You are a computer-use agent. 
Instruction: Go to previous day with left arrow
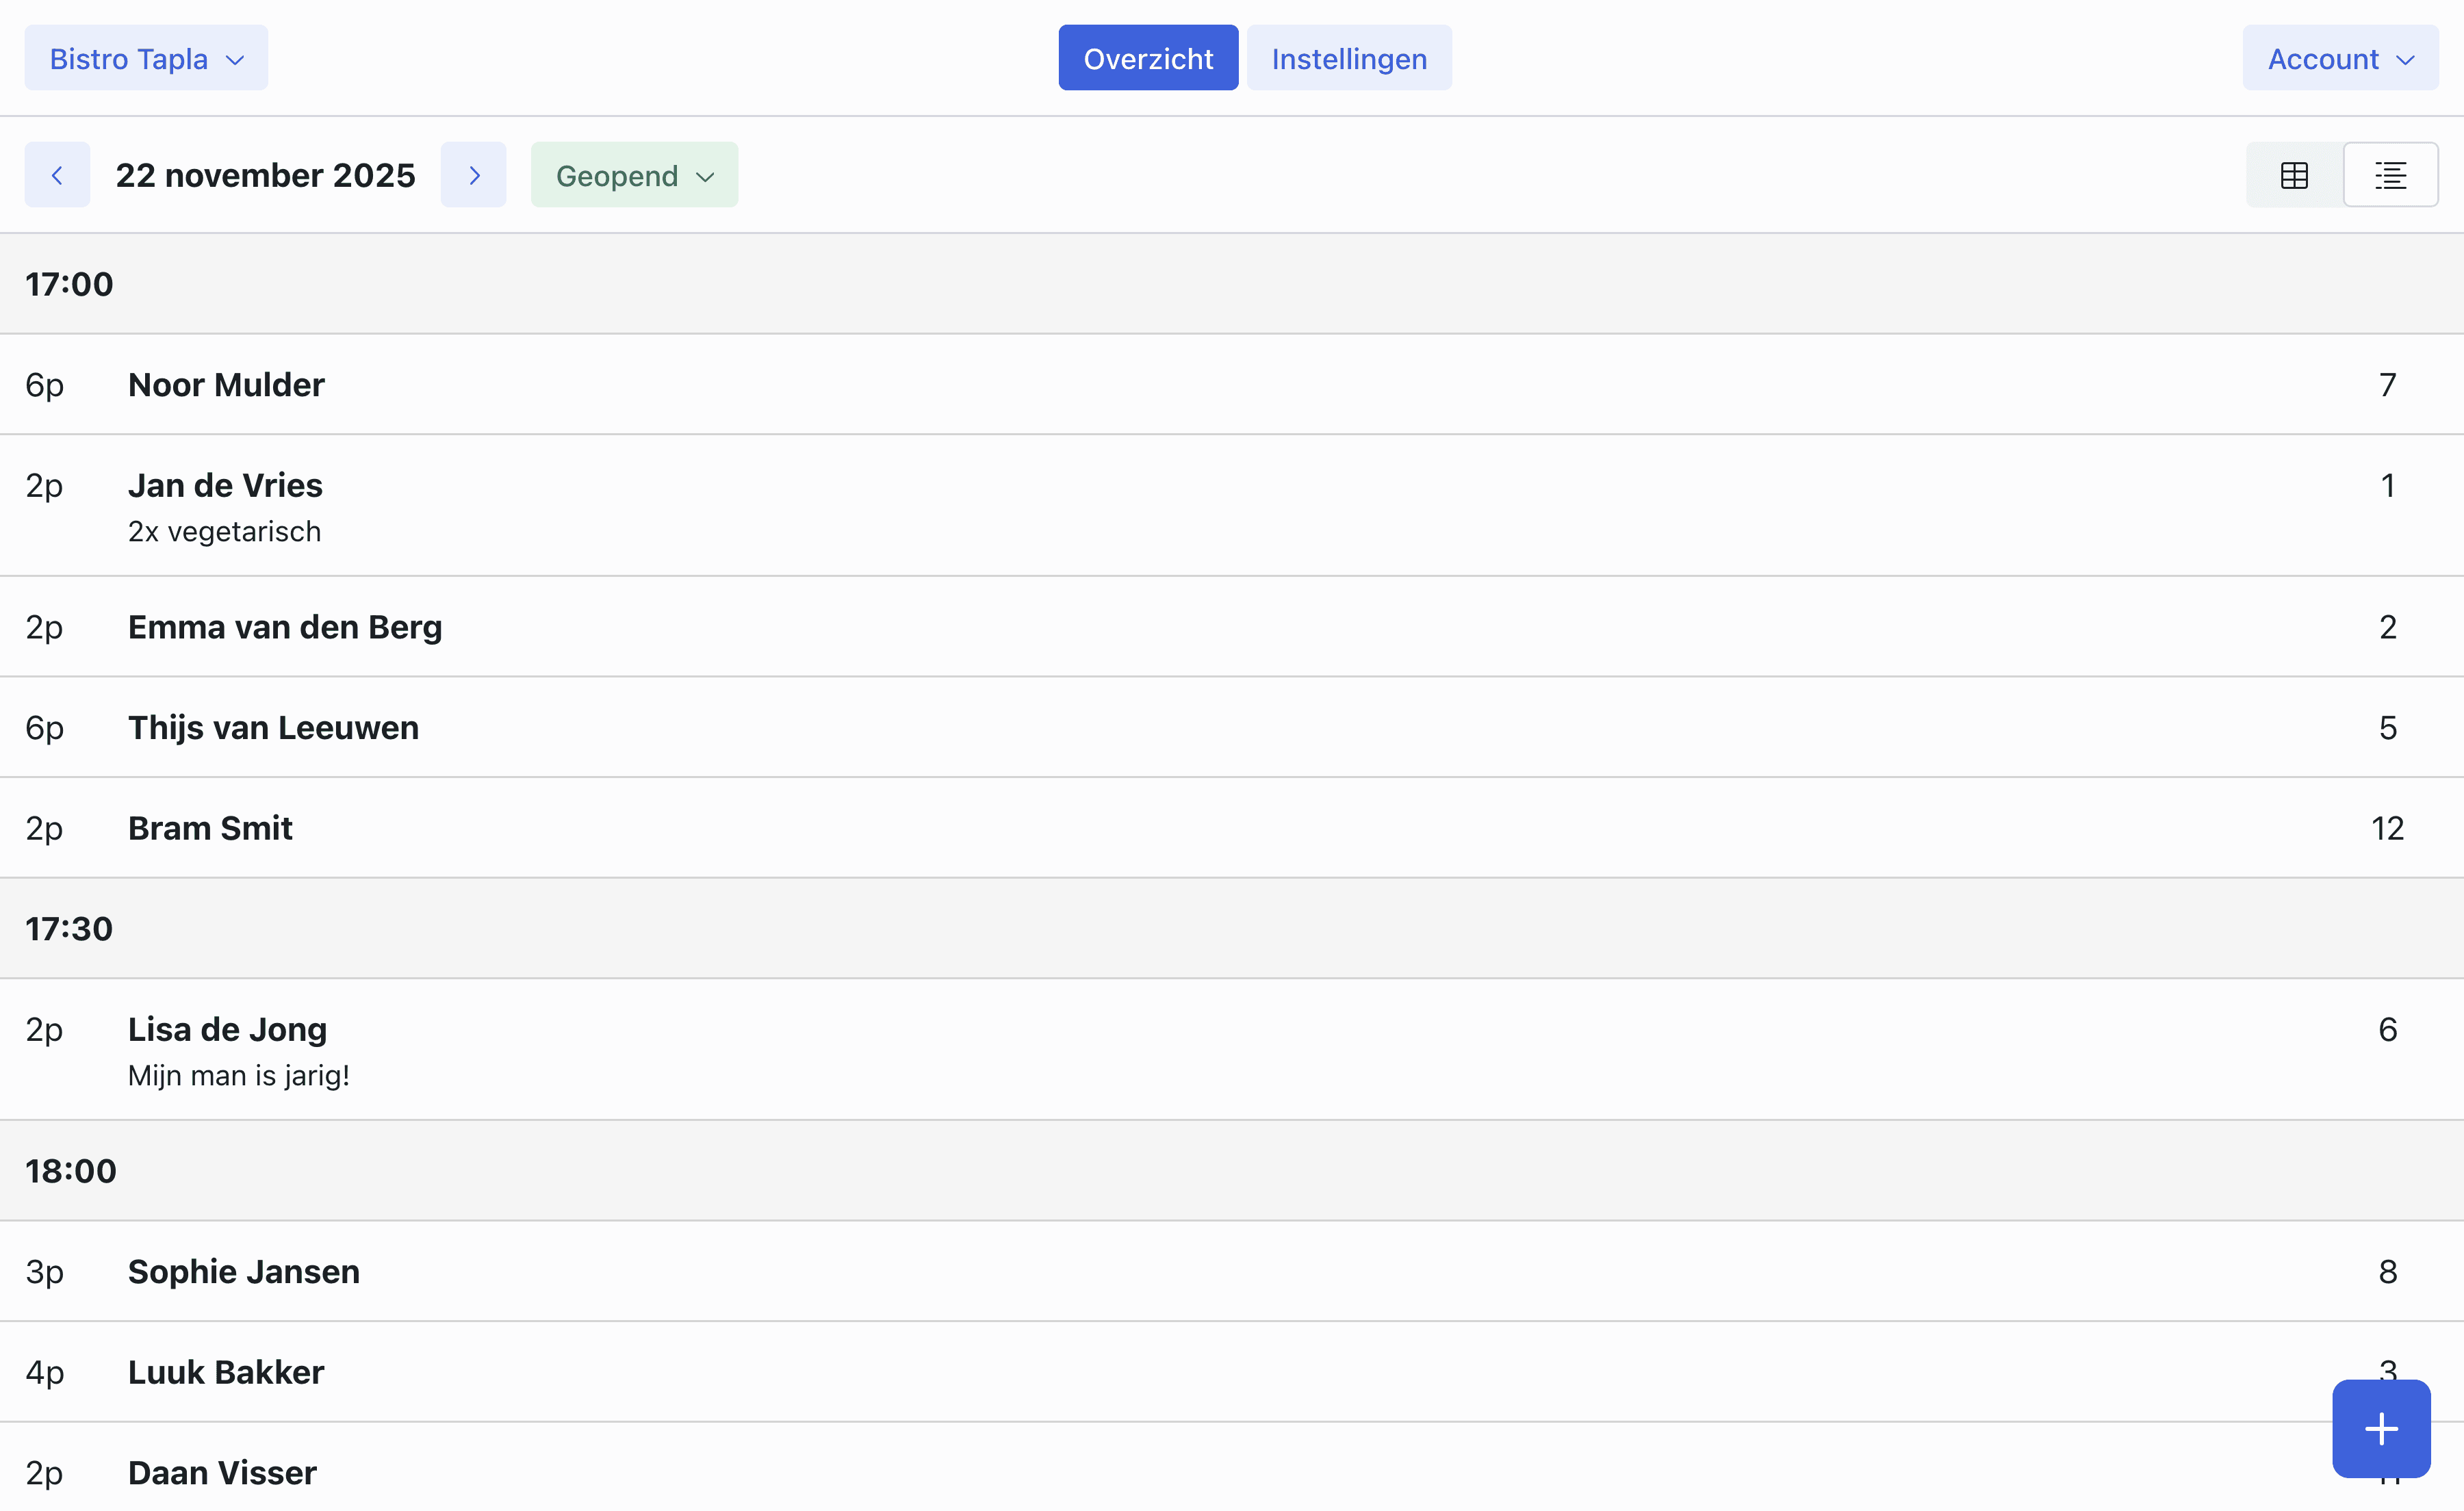[x=57, y=175]
